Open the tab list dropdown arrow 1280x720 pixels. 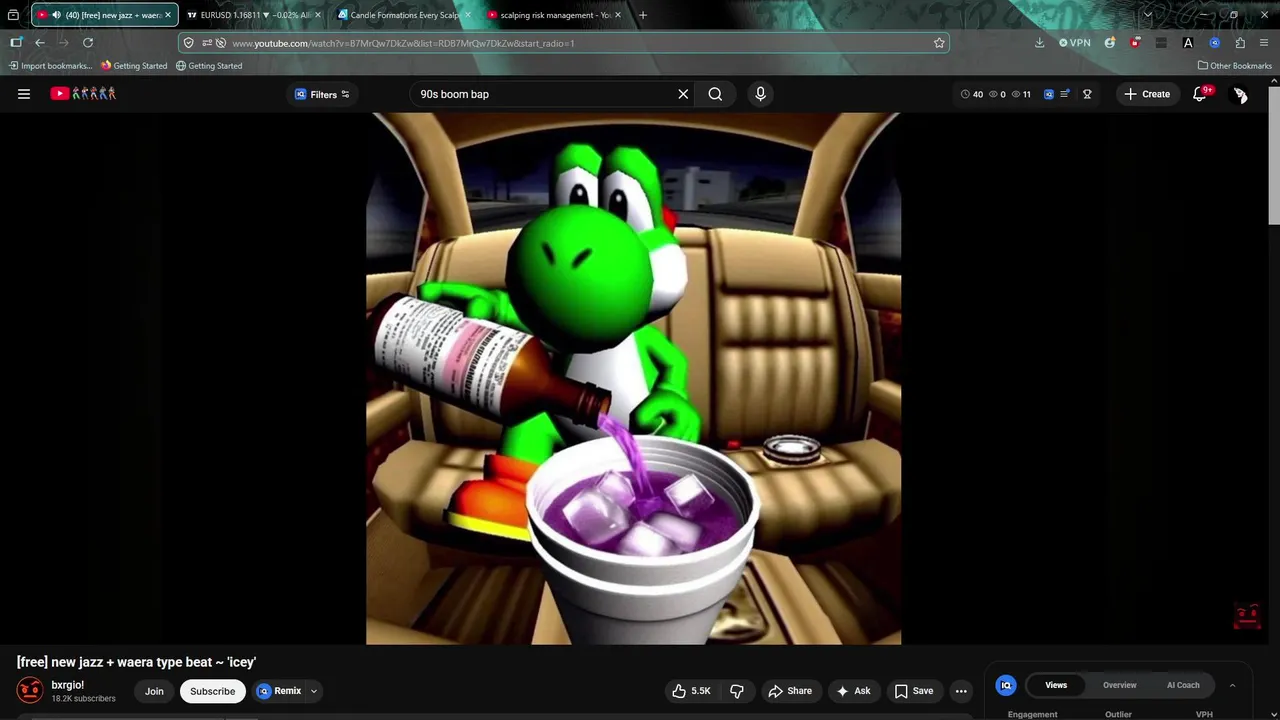[1147, 15]
